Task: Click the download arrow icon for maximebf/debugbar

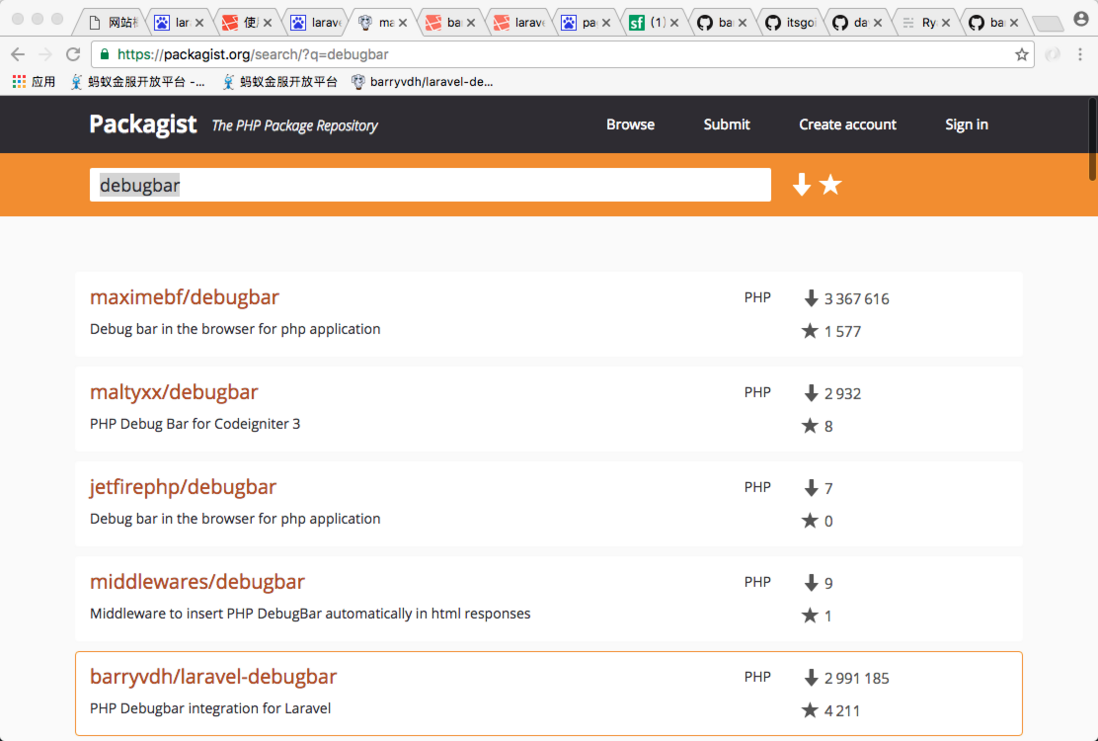Action: pyautogui.click(x=811, y=298)
